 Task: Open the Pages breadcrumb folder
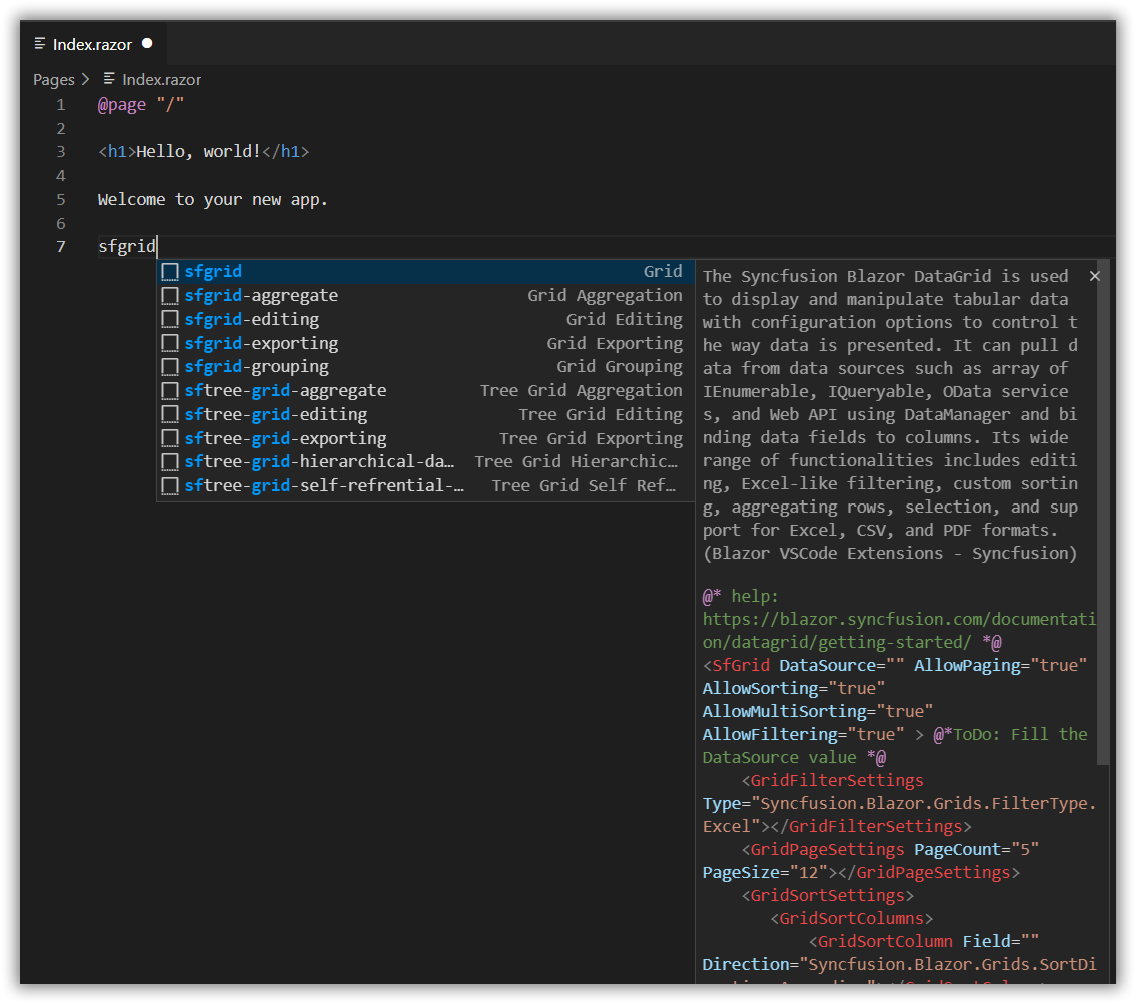coord(54,79)
